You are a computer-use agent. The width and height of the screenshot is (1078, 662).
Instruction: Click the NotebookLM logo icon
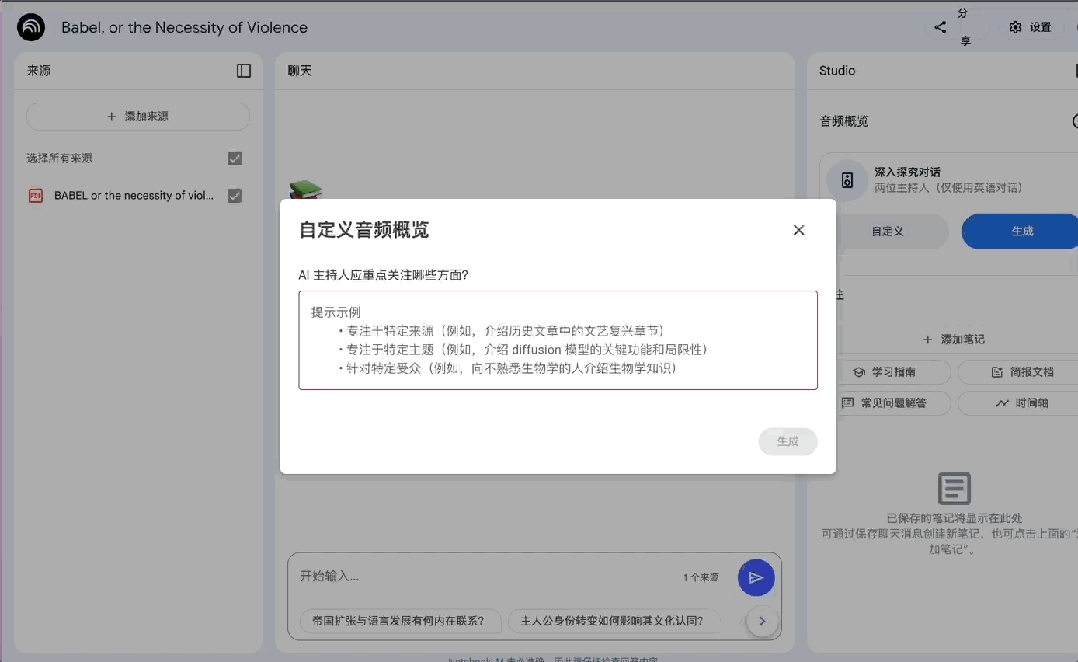31,27
